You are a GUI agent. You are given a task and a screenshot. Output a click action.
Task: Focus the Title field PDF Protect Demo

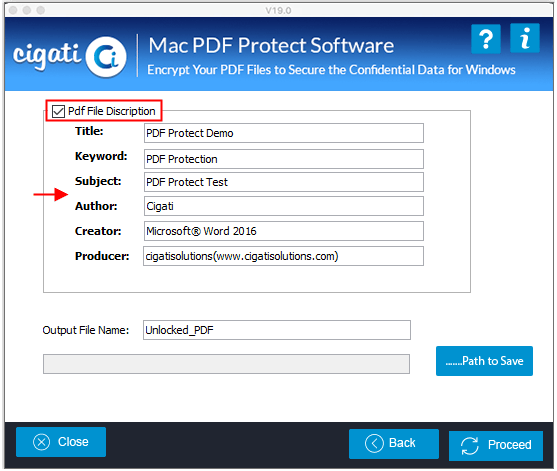(283, 133)
